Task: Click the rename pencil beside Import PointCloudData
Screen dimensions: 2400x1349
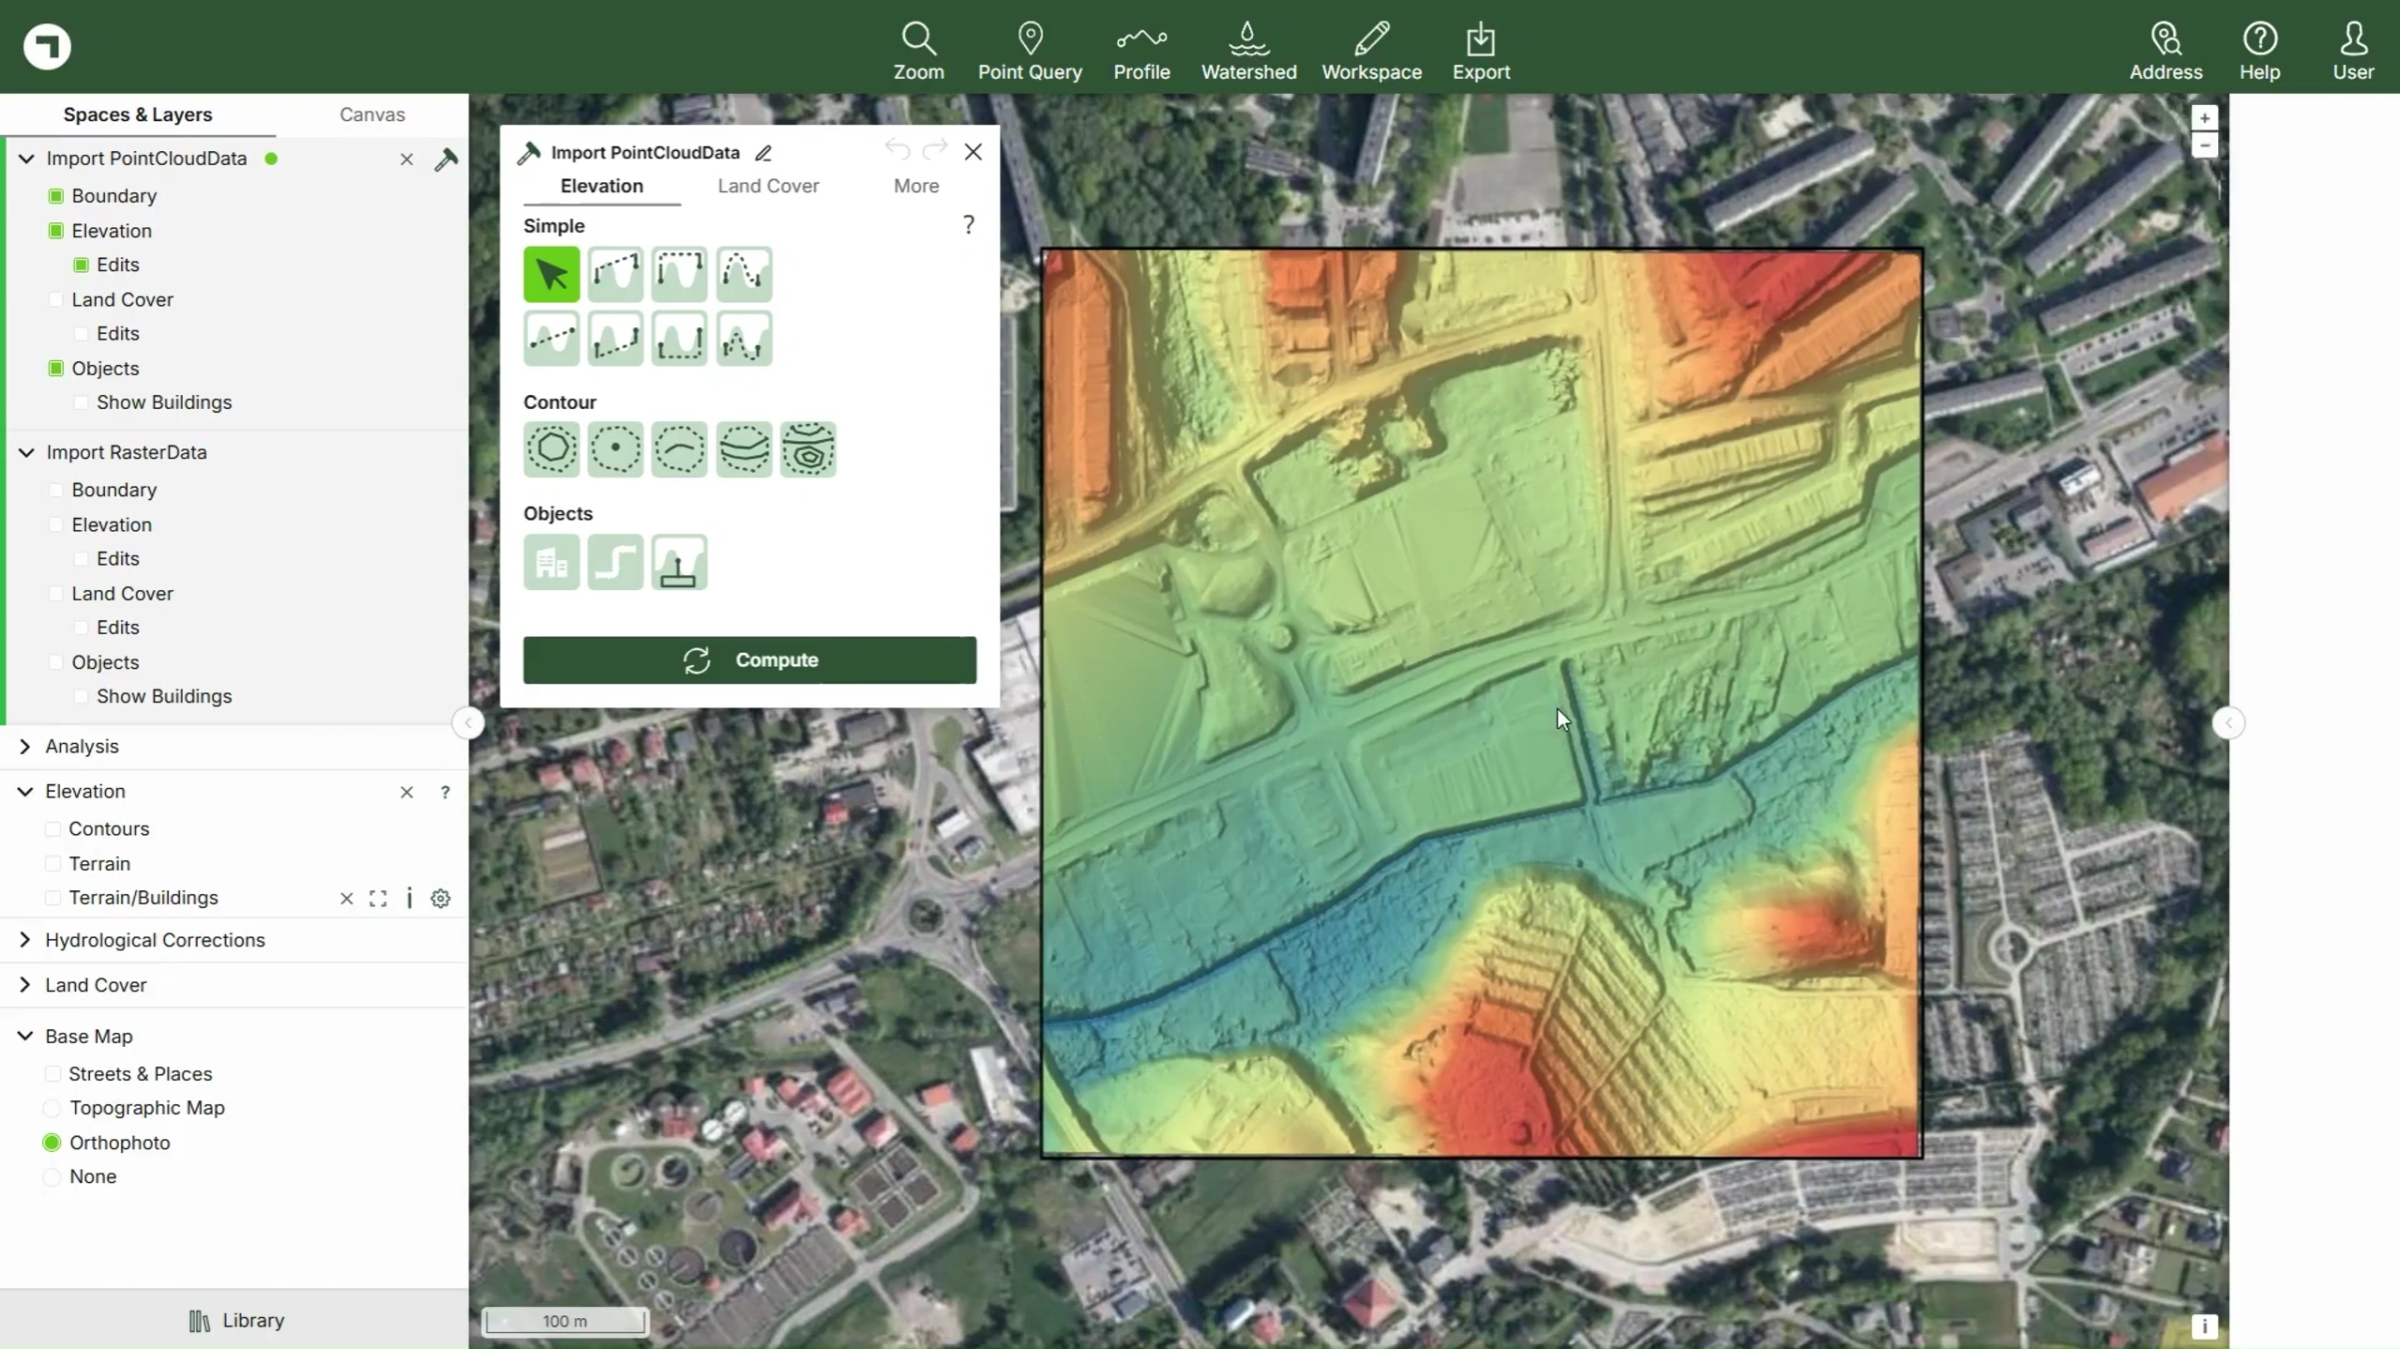Action: click(763, 153)
